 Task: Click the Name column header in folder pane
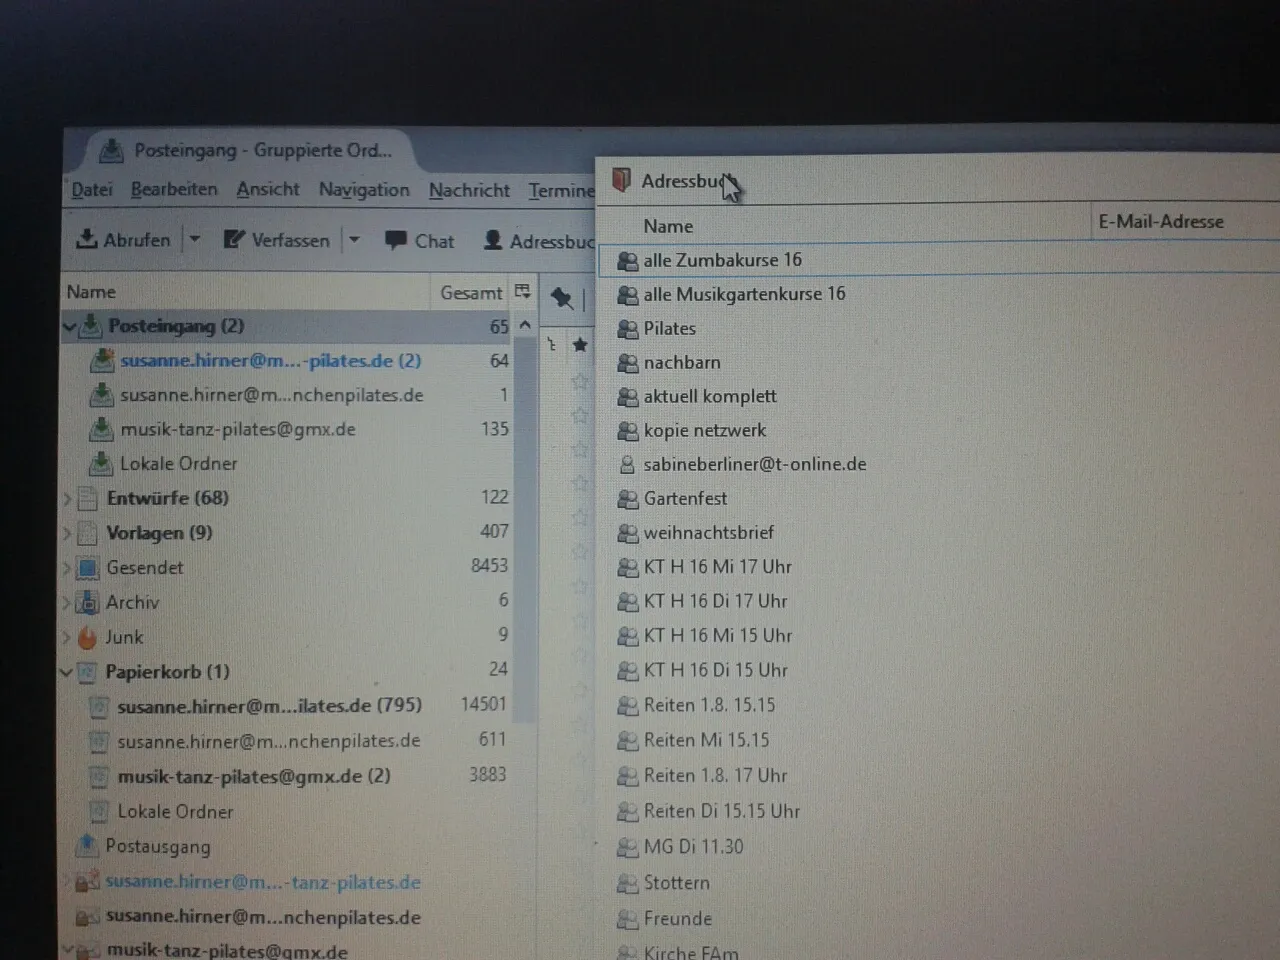pos(91,292)
